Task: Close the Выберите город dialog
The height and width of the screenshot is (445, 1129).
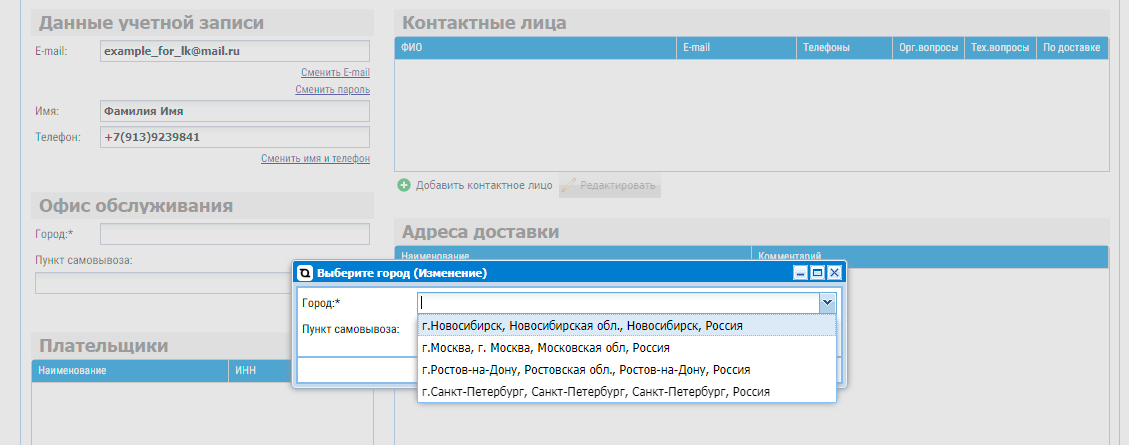Action: click(834, 273)
